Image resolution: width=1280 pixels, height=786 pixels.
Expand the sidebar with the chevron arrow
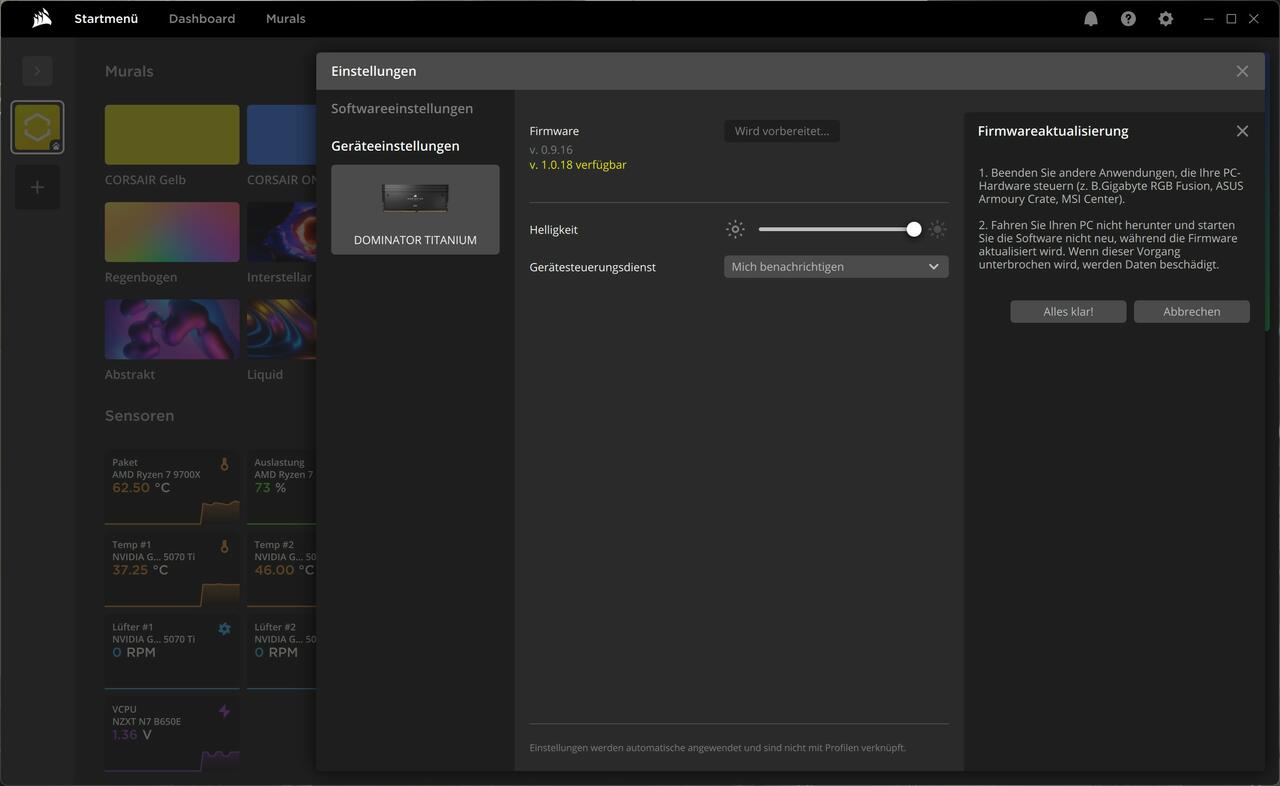37,71
